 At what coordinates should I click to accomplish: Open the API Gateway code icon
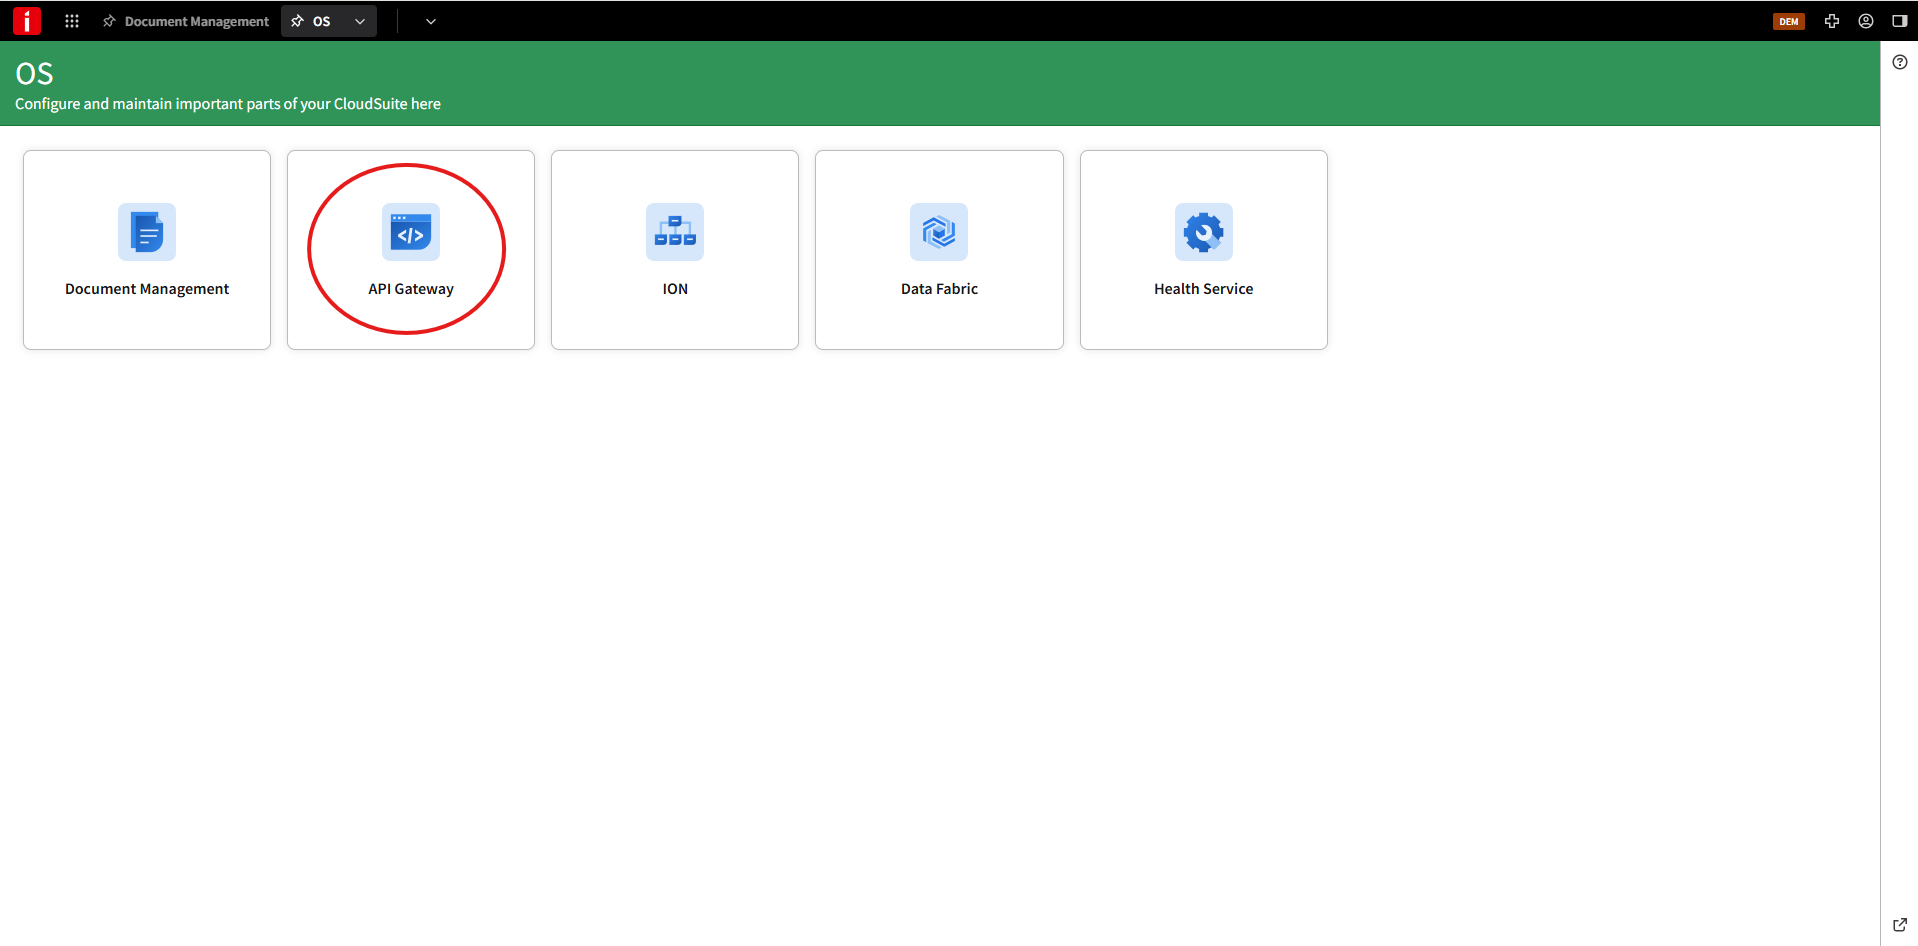tap(411, 232)
